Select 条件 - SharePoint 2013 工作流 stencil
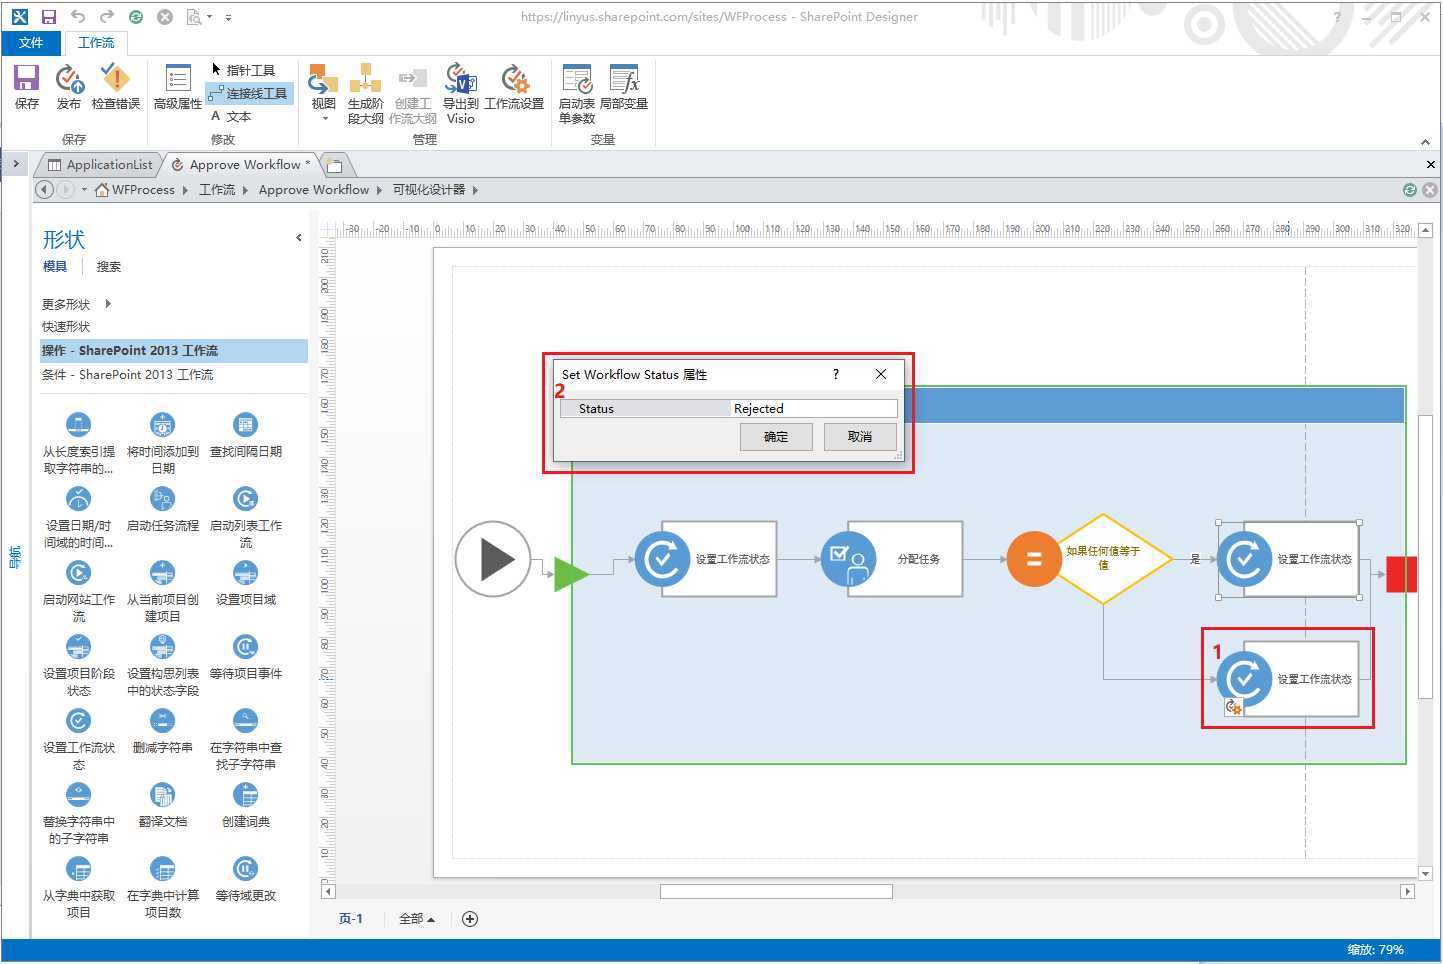This screenshot has height=964, width=1443. pyautogui.click(x=174, y=375)
